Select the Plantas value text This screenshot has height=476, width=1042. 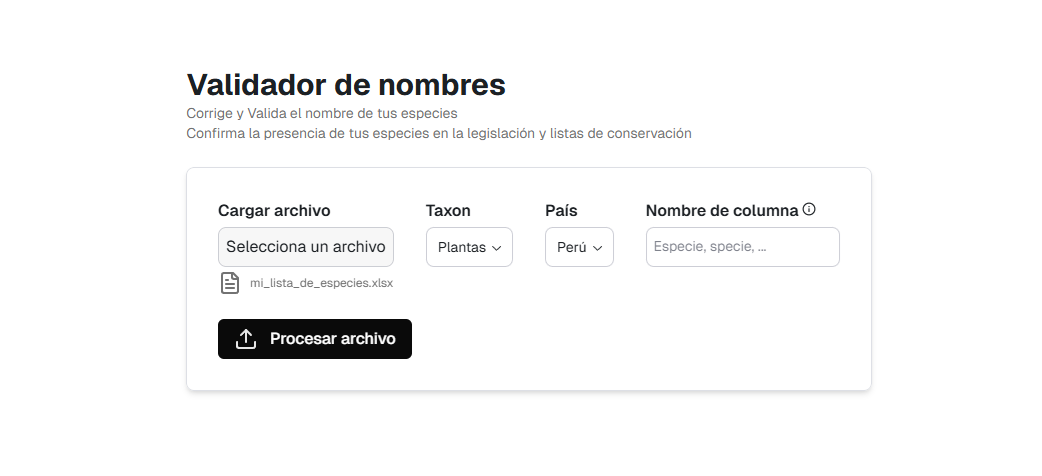click(461, 248)
